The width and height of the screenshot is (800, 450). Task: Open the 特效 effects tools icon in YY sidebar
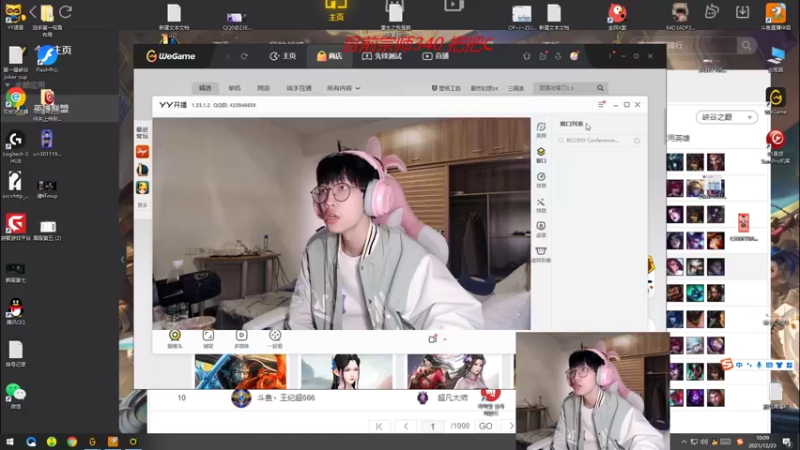(541, 205)
